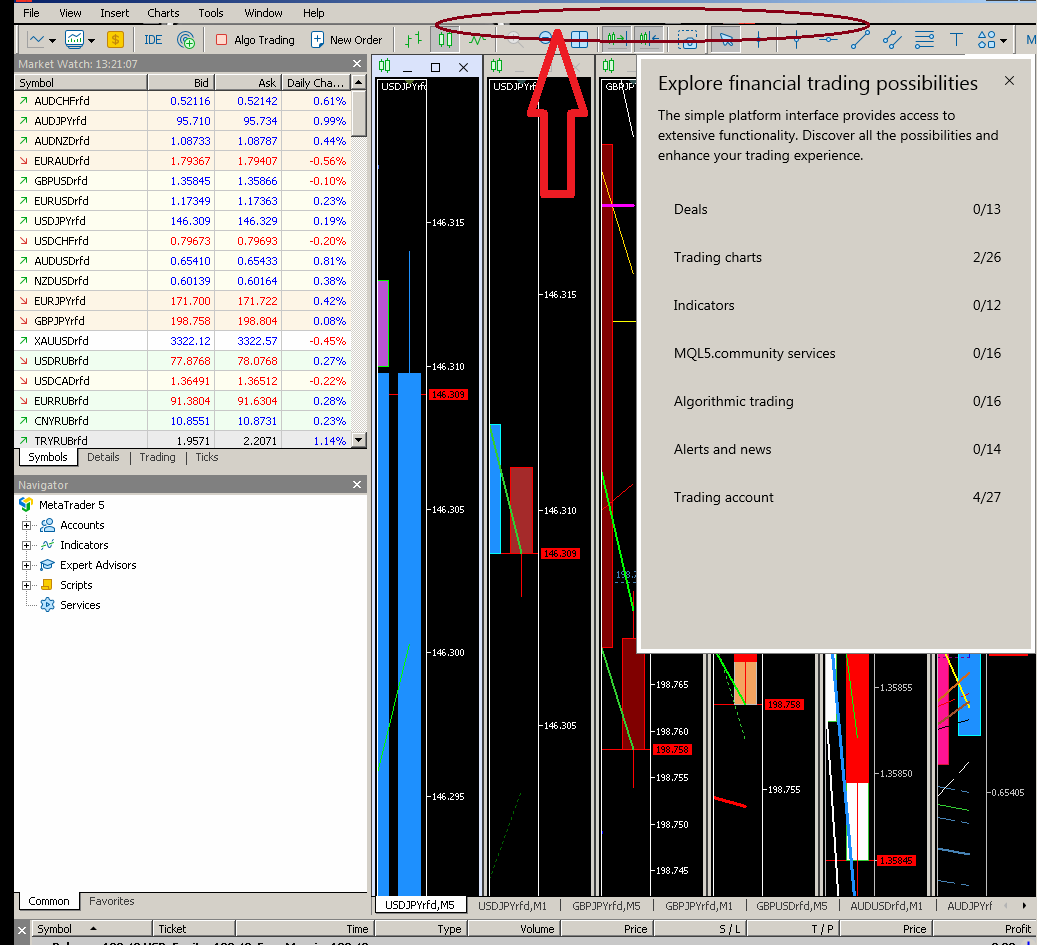Expand the Scripts tree node
1038x945 pixels.
(26, 585)
